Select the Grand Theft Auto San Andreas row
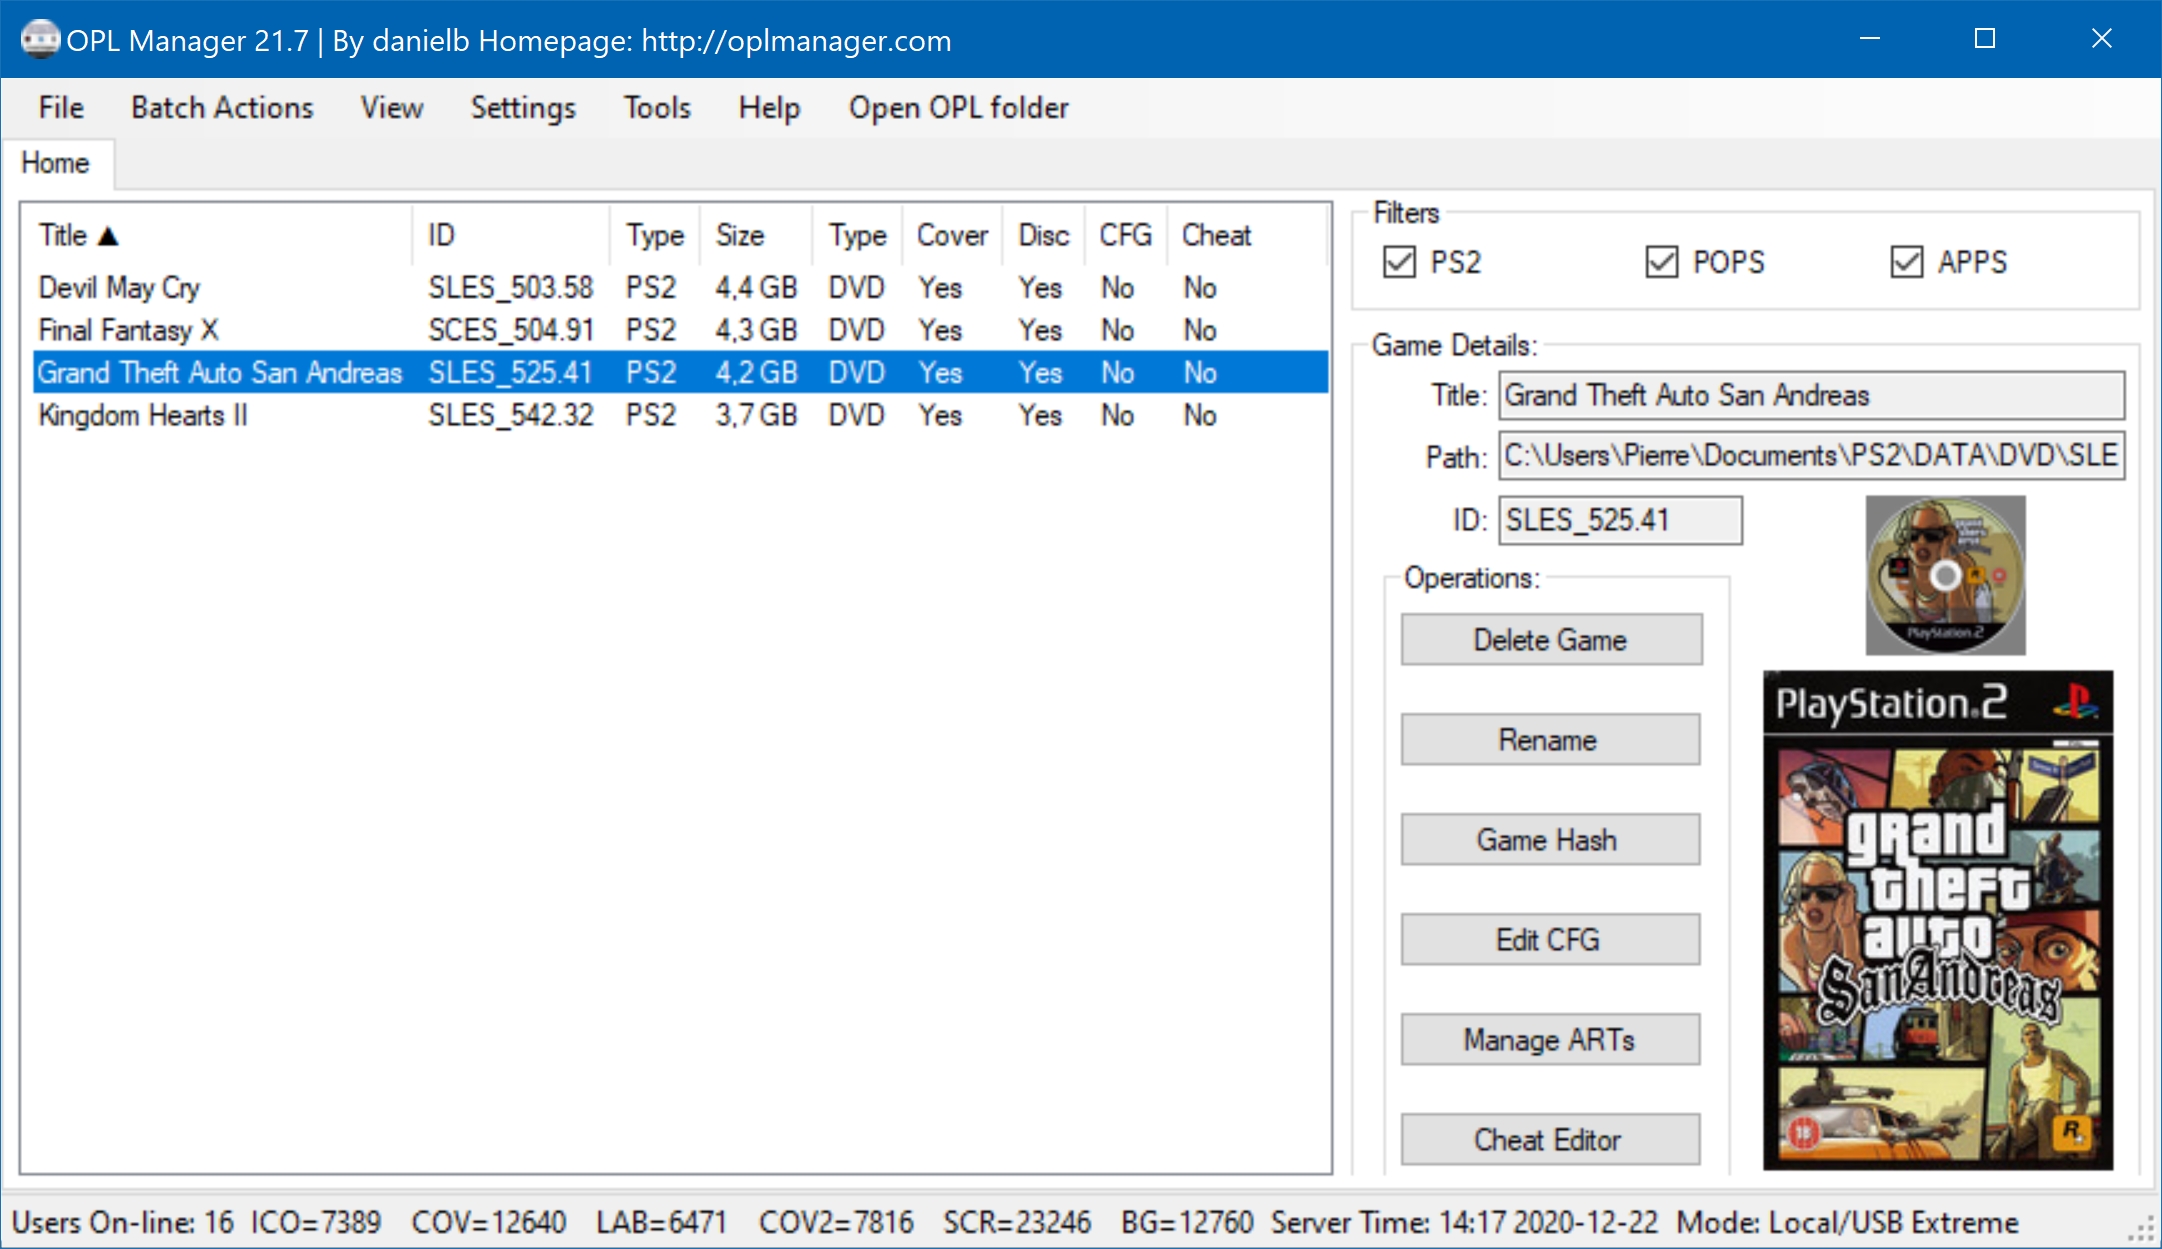The height and width of the screenshot is (1249, 2162). pyautogui.click(x=680, y=373)
